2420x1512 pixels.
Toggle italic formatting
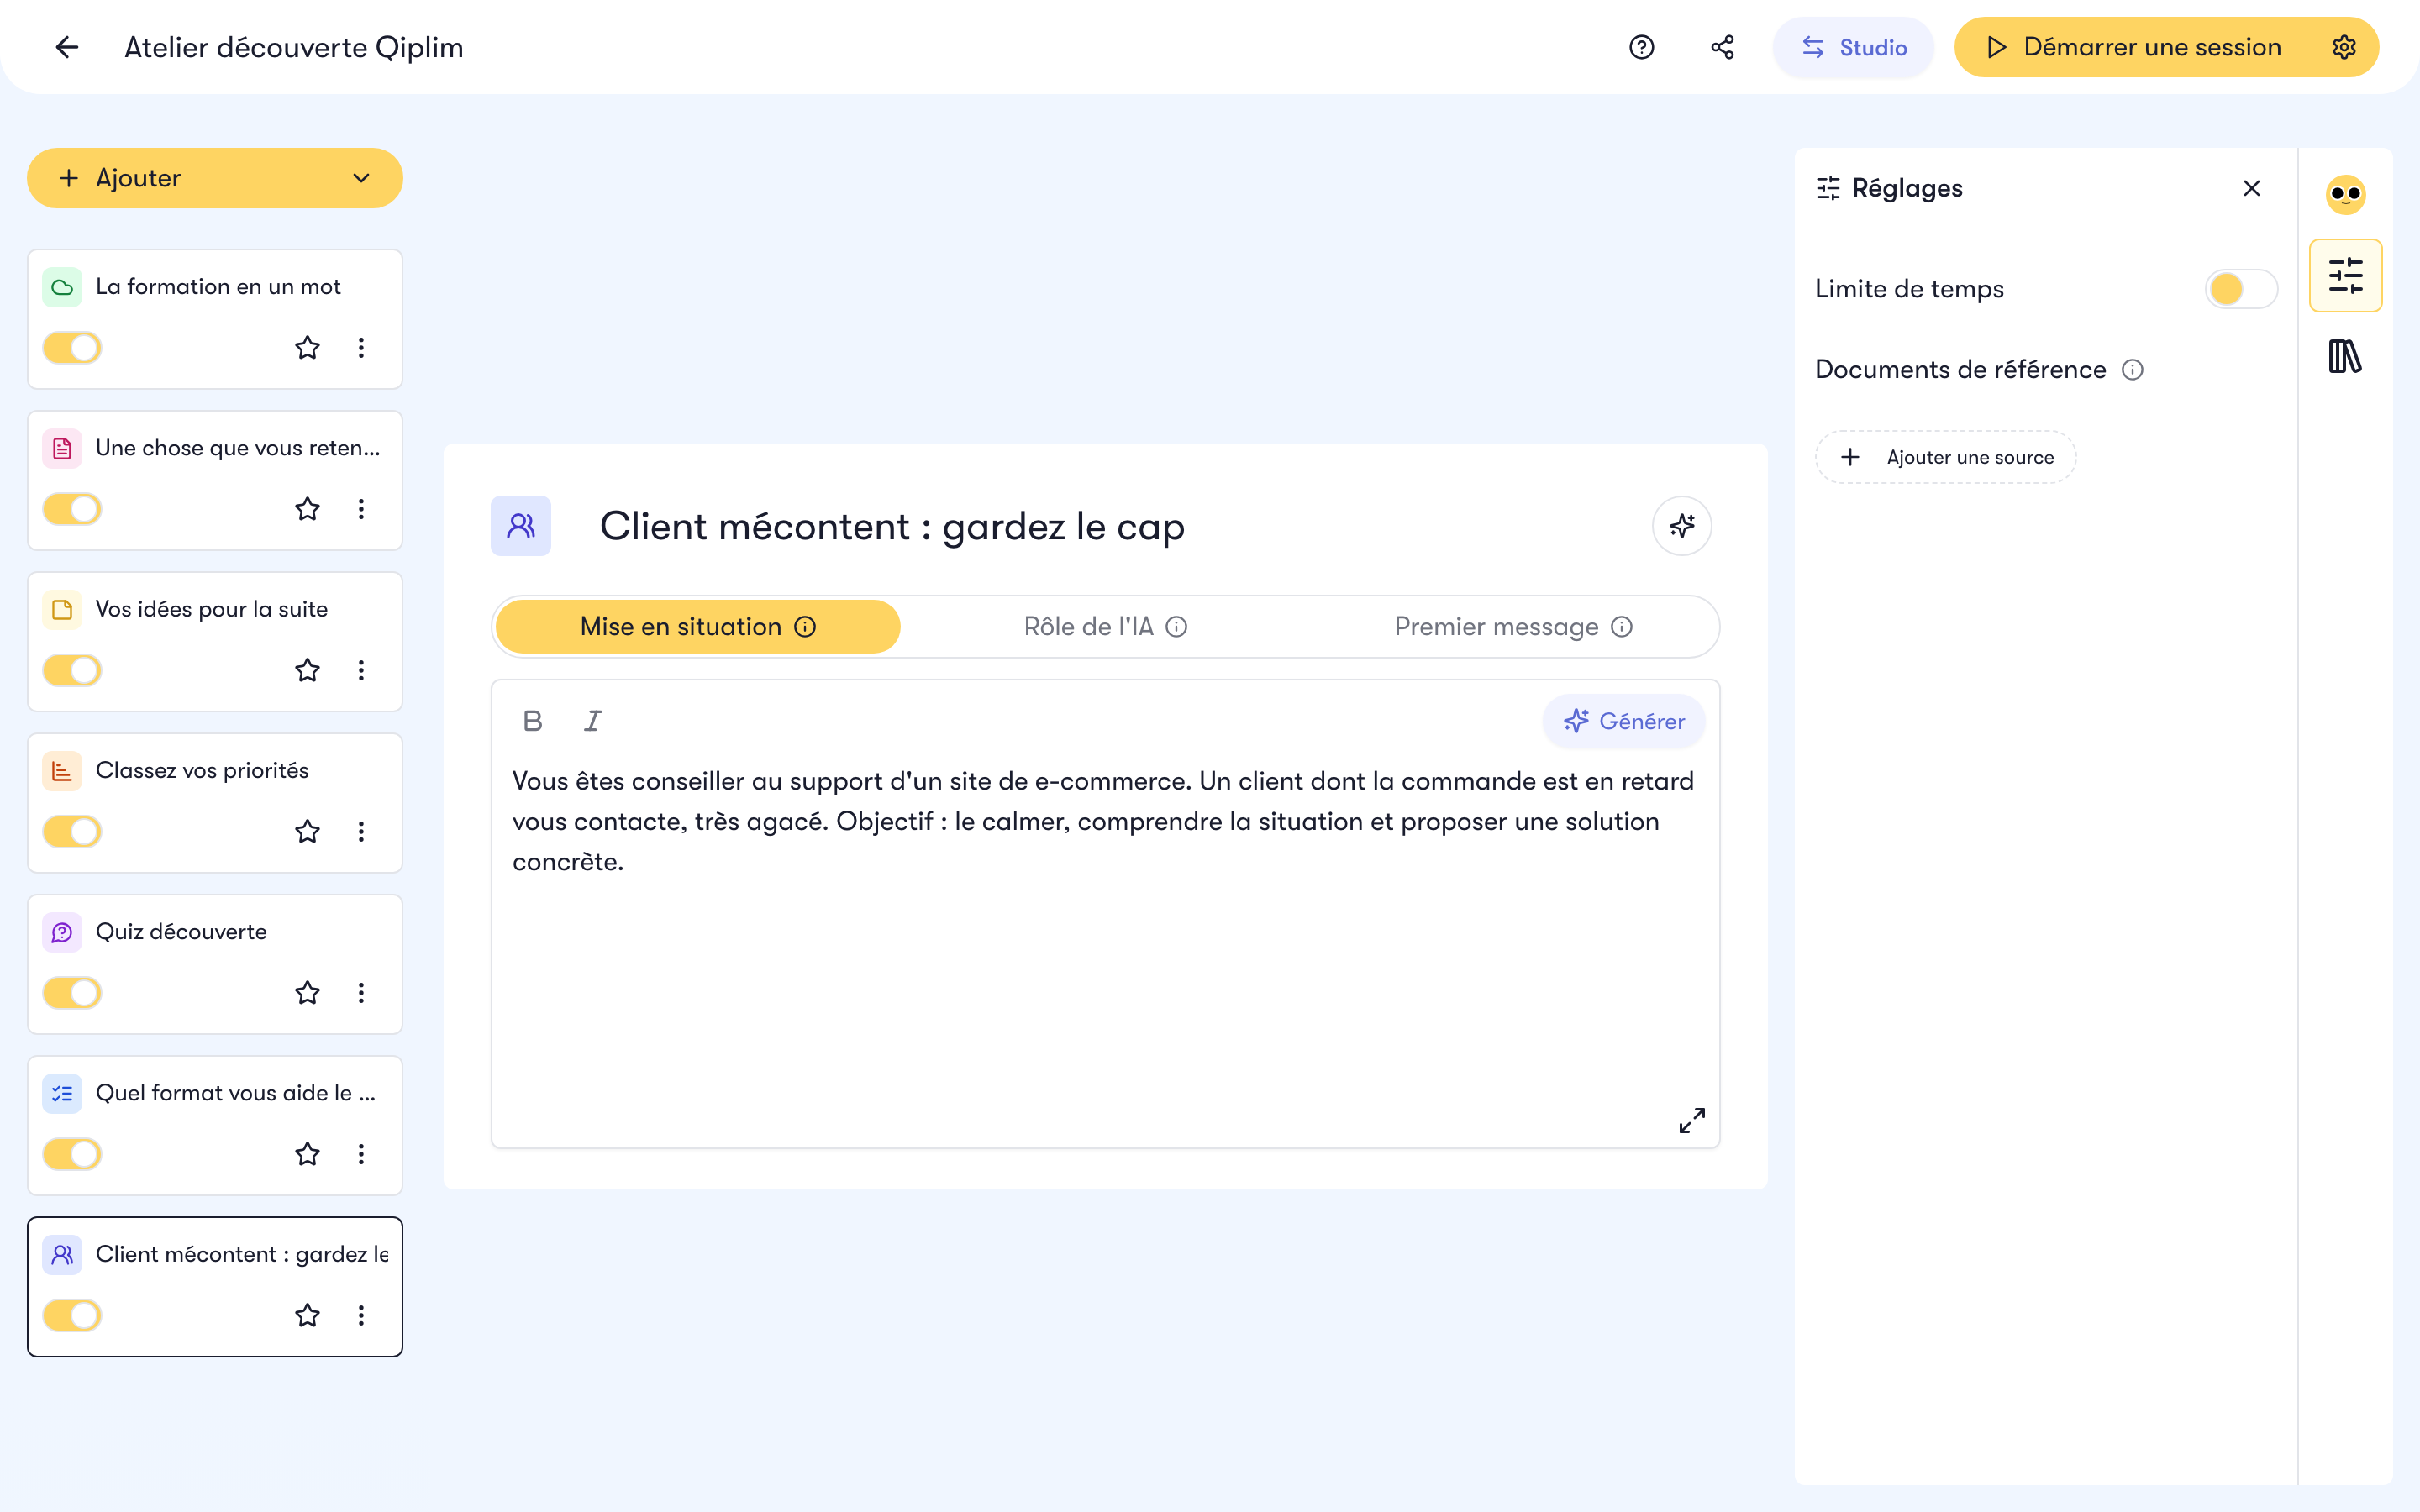click(592, 721)
